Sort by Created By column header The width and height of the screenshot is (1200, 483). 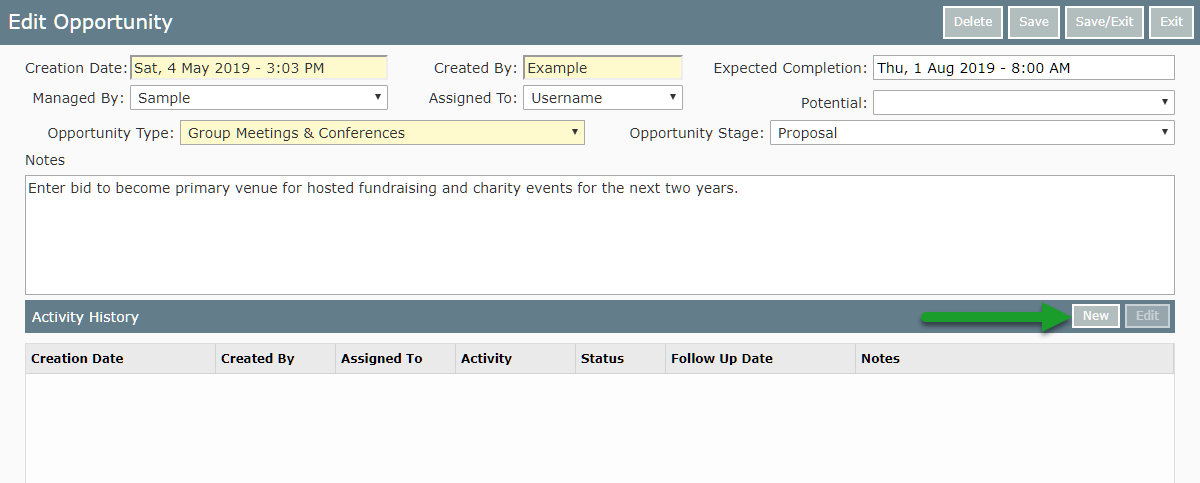click(x=258, y=358)
